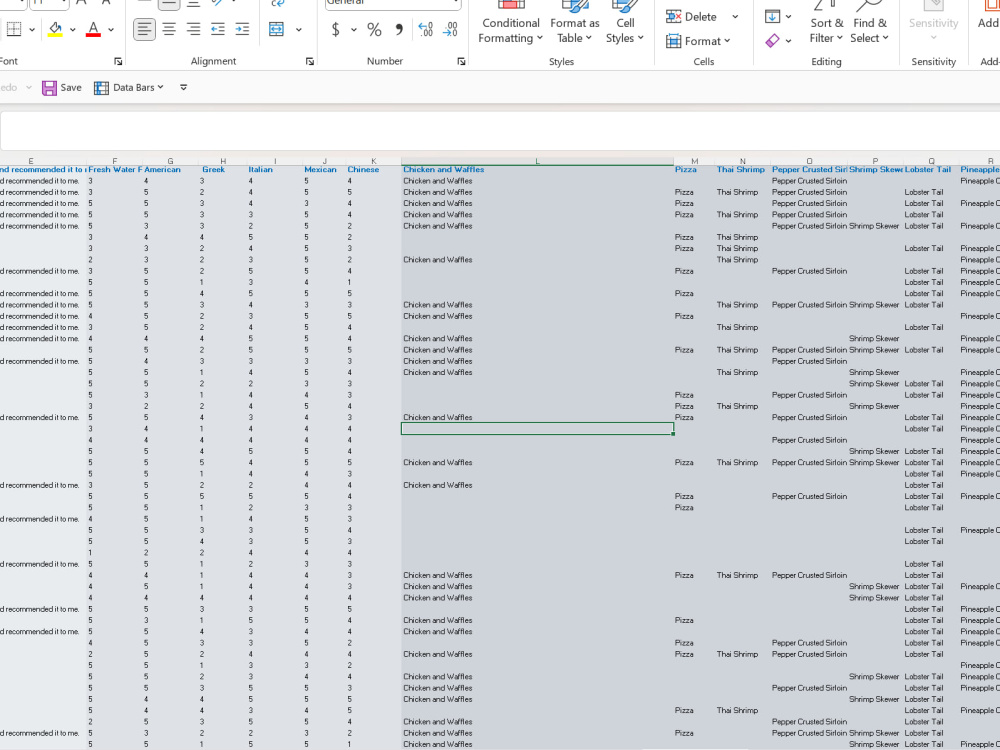Apply the red Font Color
This screenshot has width=1000, height=750.
[93, 29]
